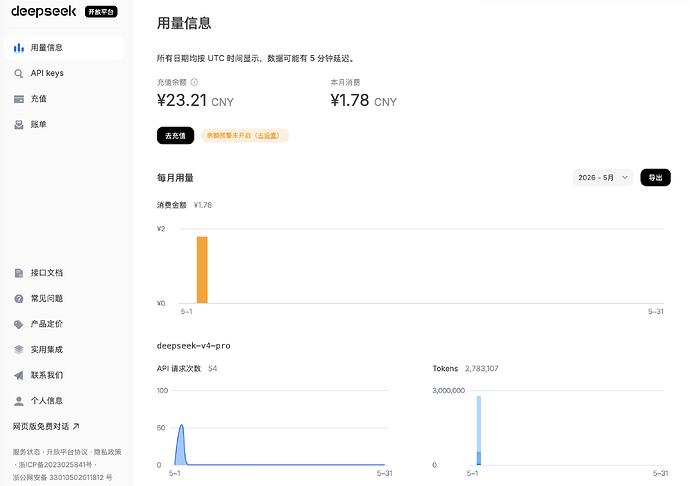Image resolution: width=690 pixels, height=486 pixels.
Task: Click the 开放平台协议 footer link
Action: click(67, 452)
